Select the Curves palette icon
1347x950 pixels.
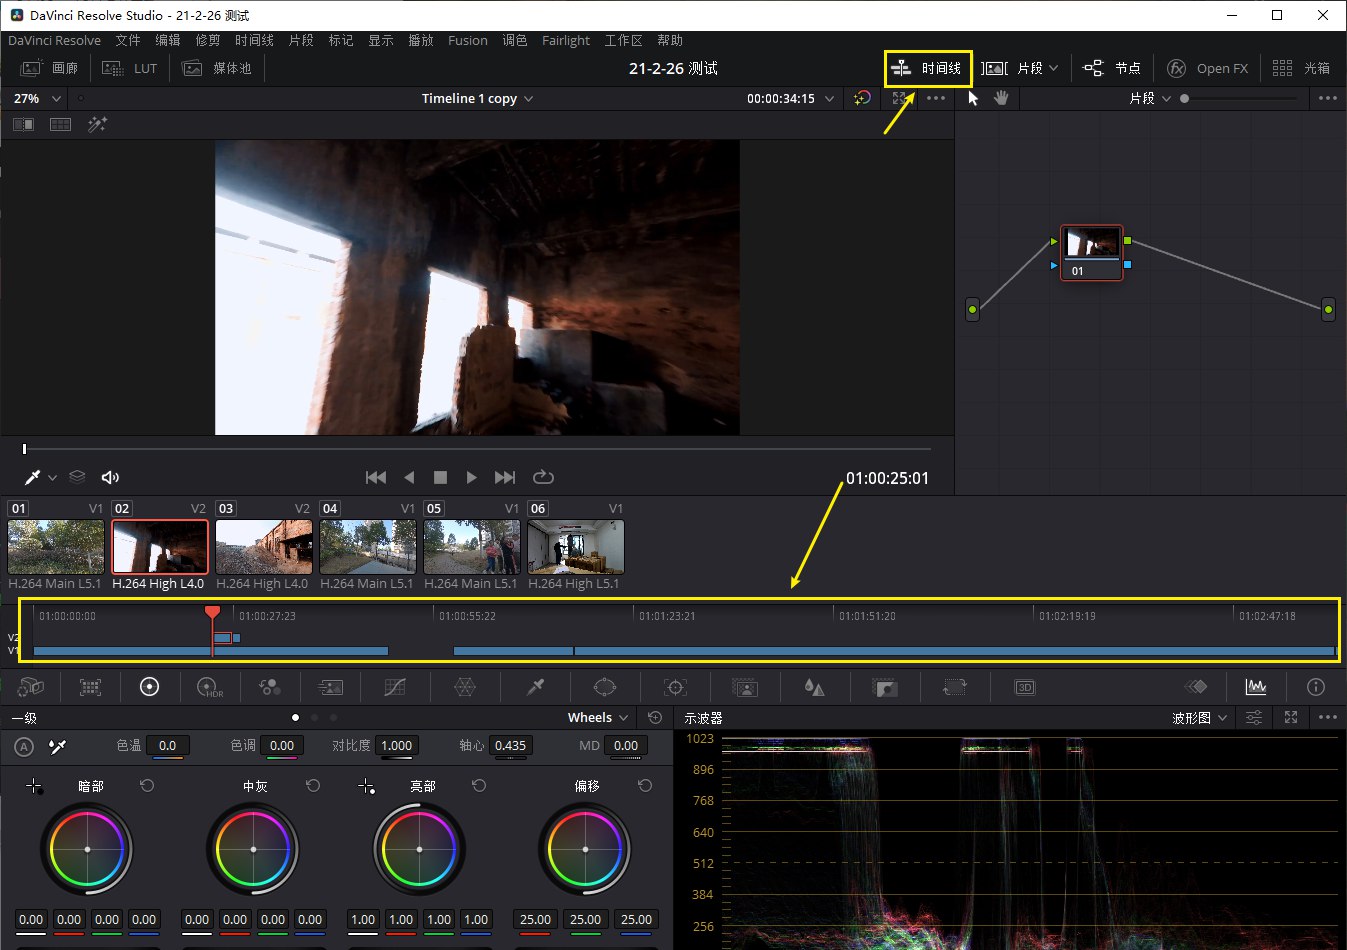click(x=395, y=687)
